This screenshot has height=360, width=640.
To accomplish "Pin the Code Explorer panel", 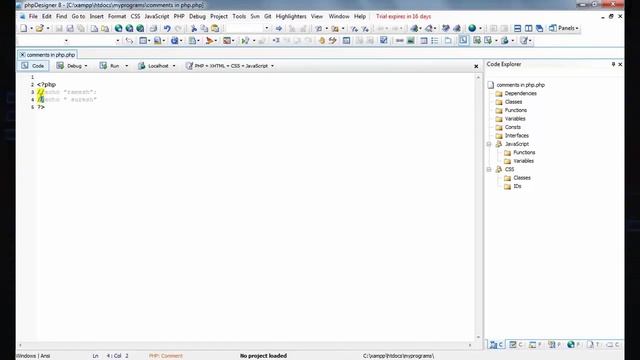I will tap(613, 64).
